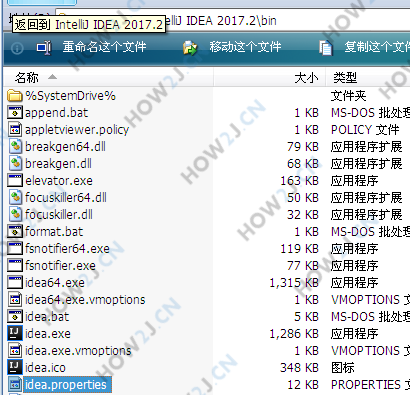This screenshot has width=410, height=395.
Task: Click the focuskiller64.dll file icon
Action: (x=15, y=198)
